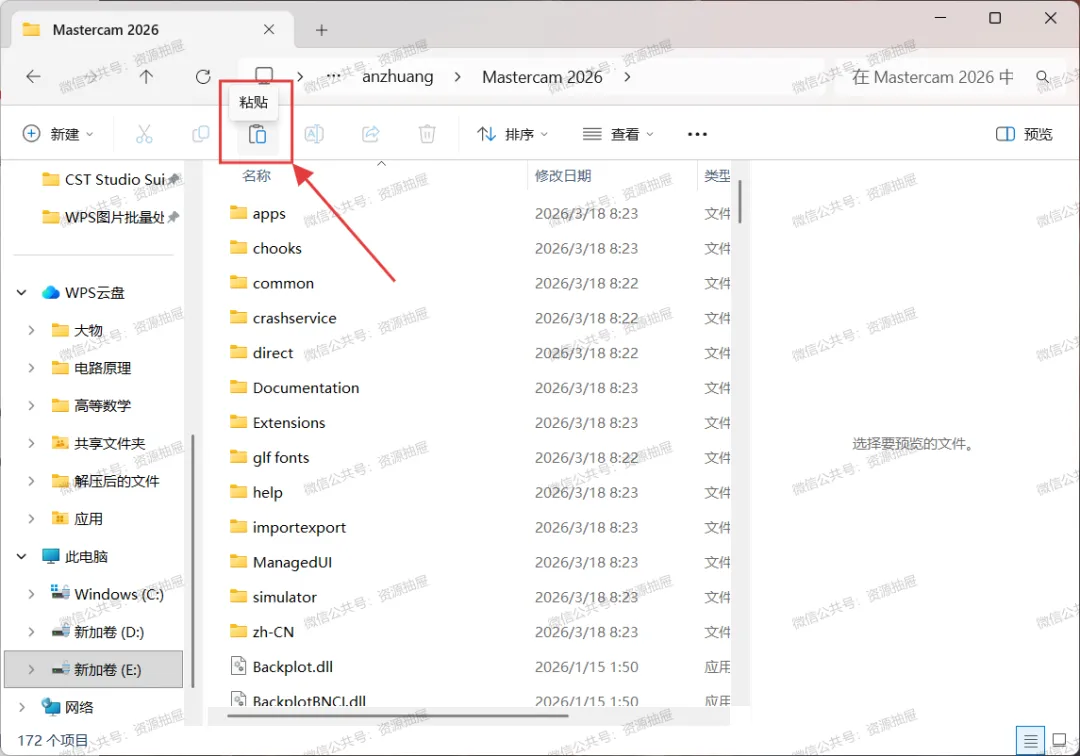
Task: Go back with the left arrow
Action: [33, 76]
